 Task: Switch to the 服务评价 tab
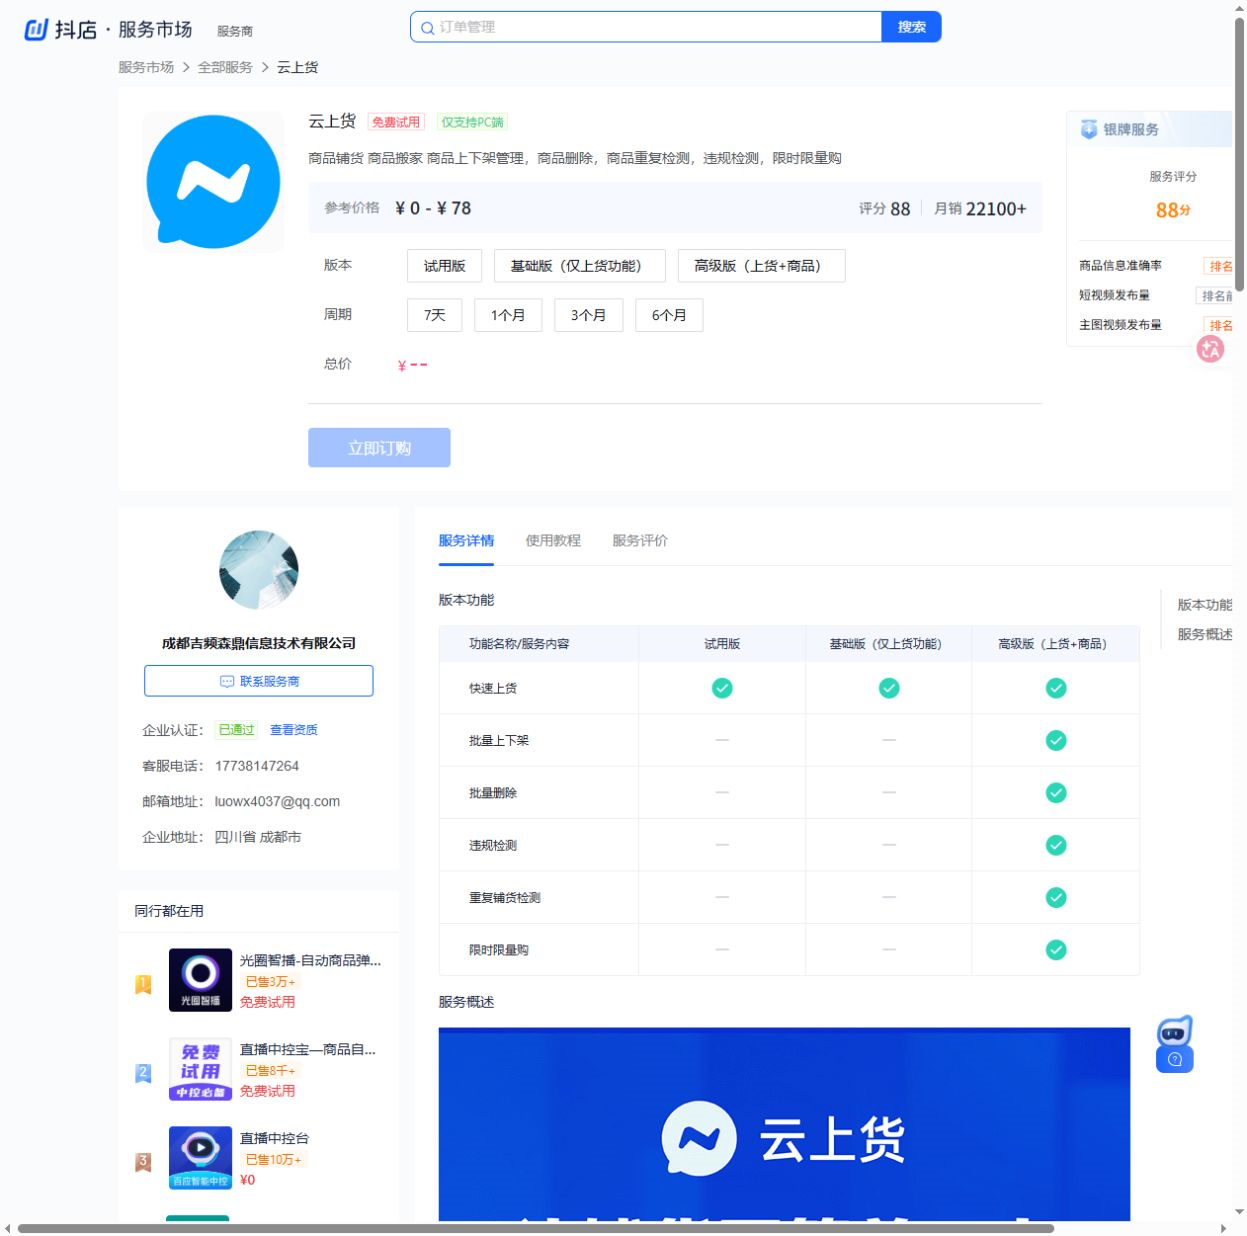point(640,541)
